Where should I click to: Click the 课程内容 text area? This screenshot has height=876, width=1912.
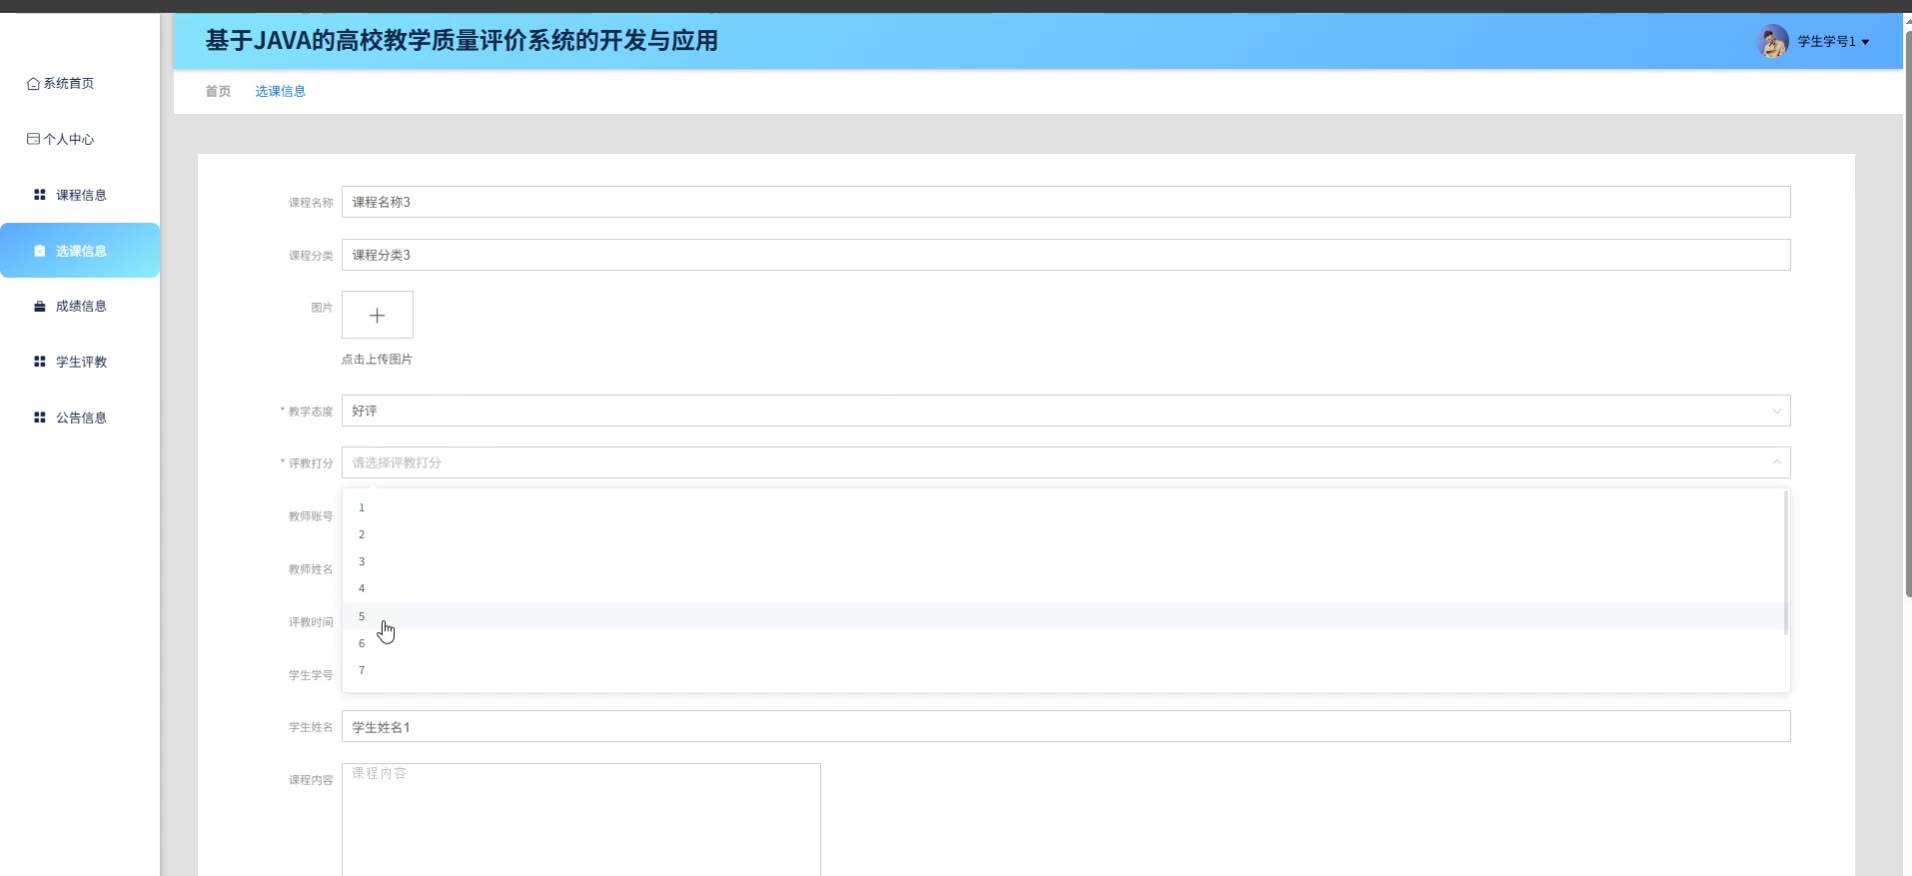click(581, 820)
